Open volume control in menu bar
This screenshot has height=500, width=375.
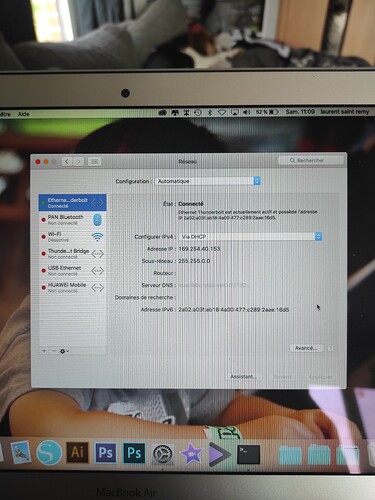(x=246, y=112)
